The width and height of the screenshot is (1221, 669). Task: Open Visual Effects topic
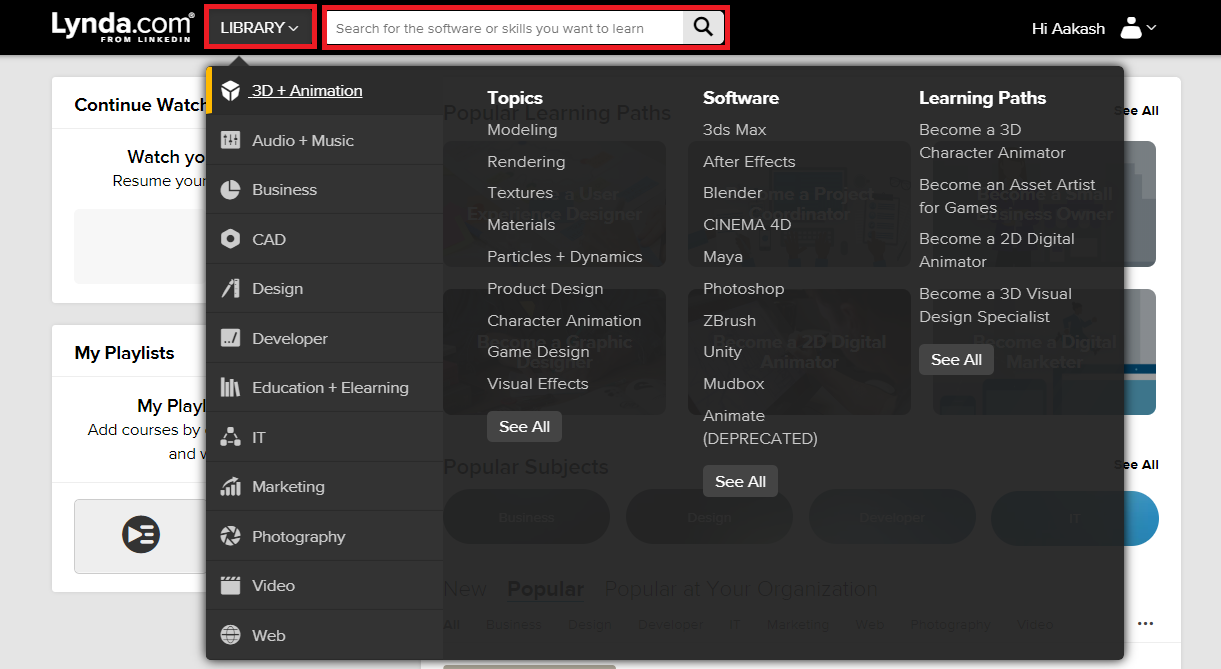point(538,384)
